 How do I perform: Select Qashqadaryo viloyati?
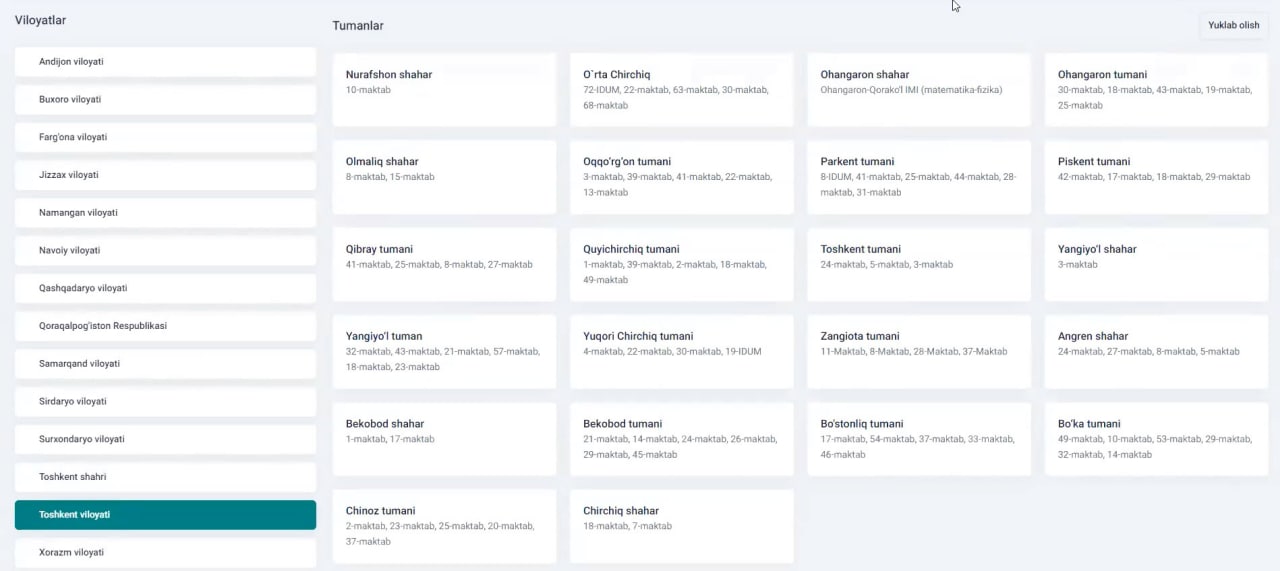165,288
